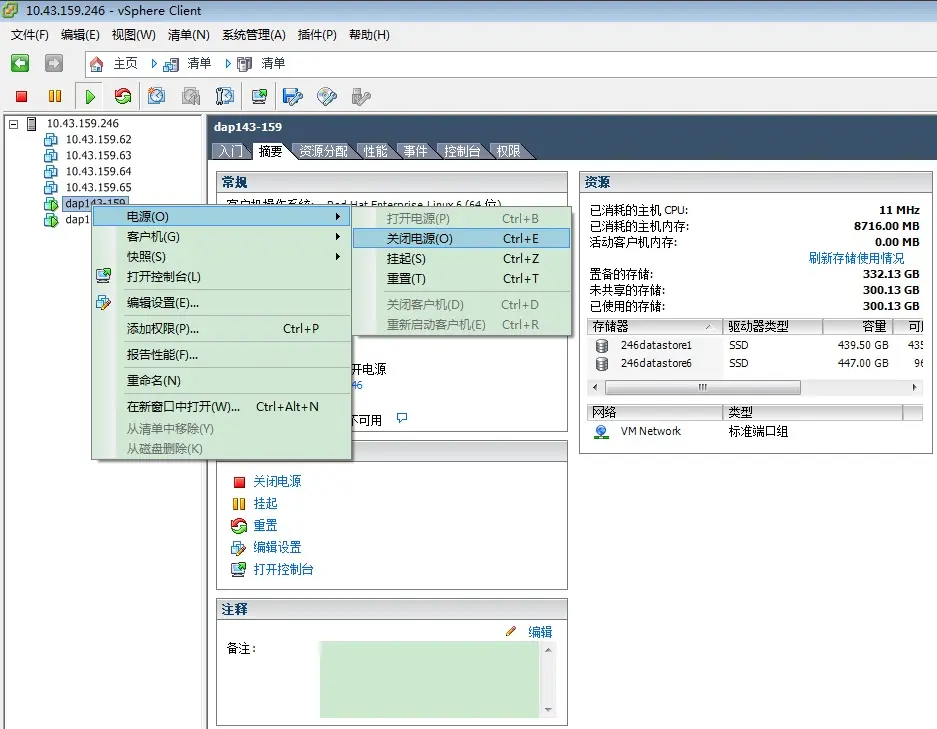Click the USB device connect toolbar icon
937x729 pixels.
(x=361, y=96)
